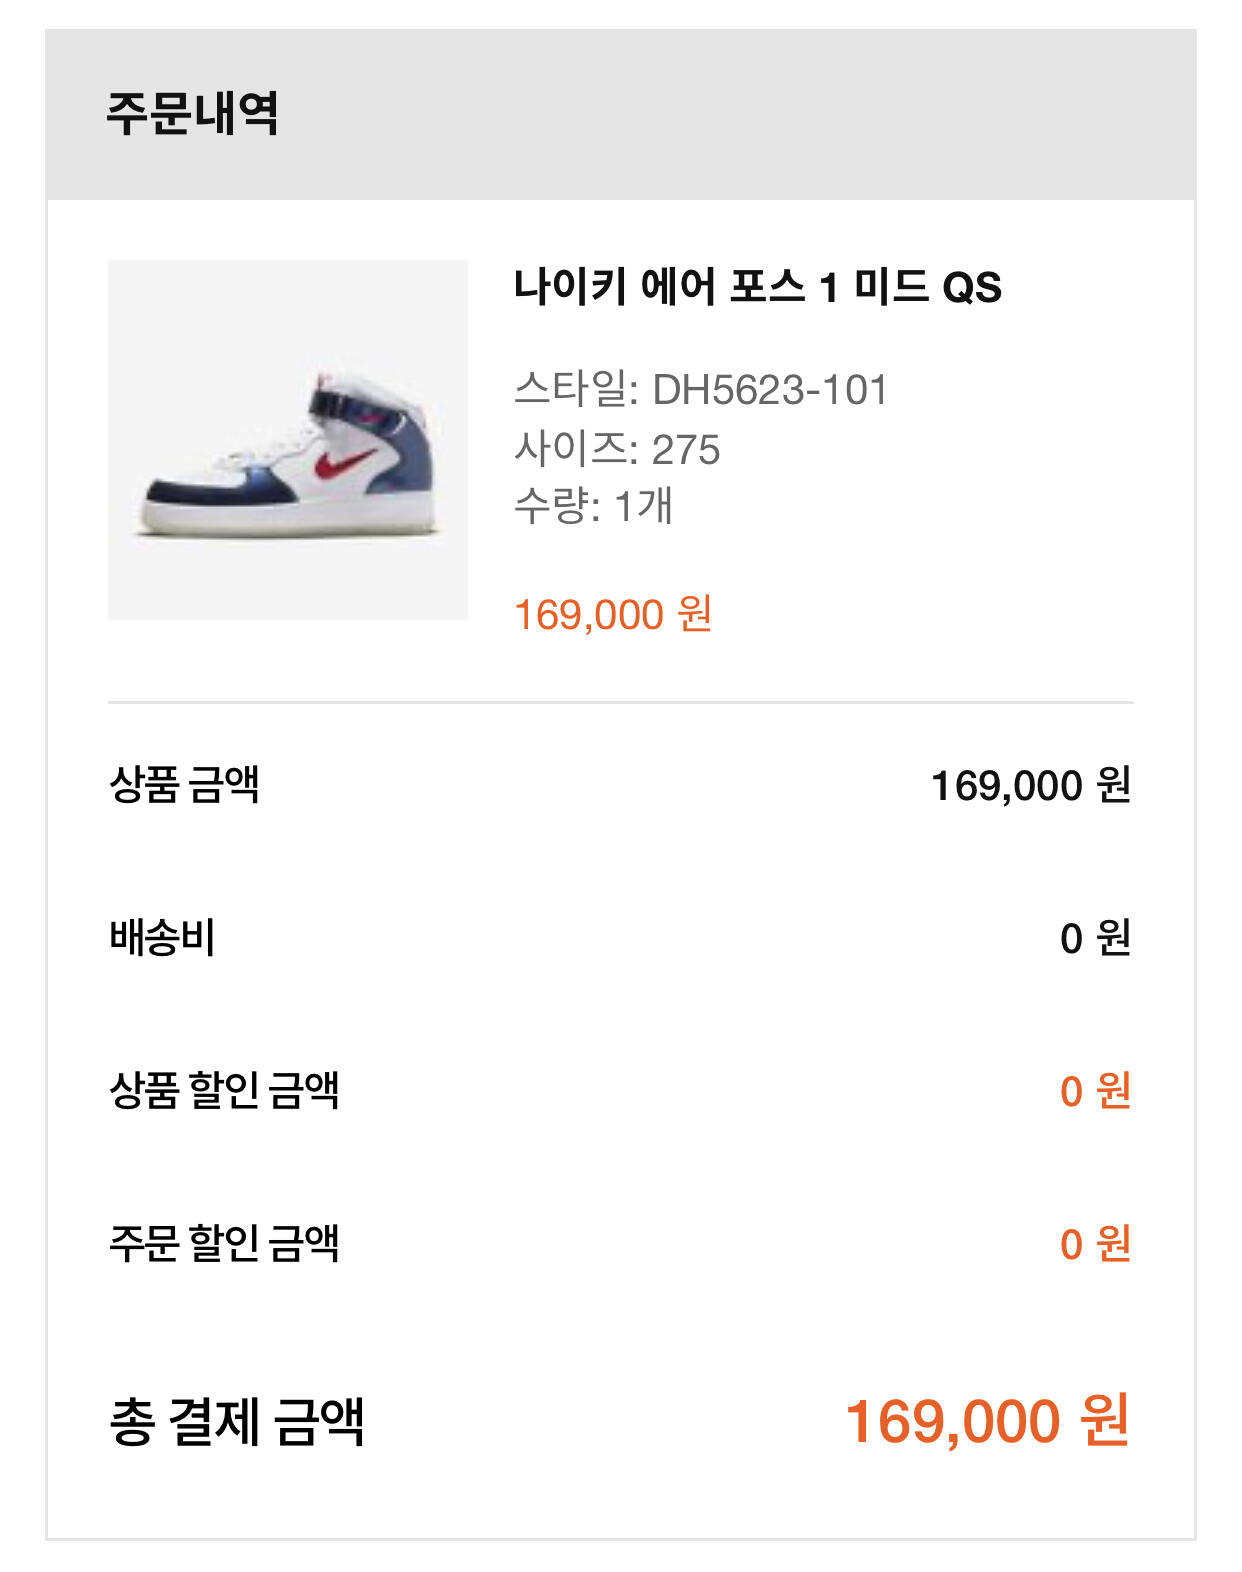Select the 상품 할인 금액 orange 0 원
1242x1572 pixels.
[x=1094, y=1091]
